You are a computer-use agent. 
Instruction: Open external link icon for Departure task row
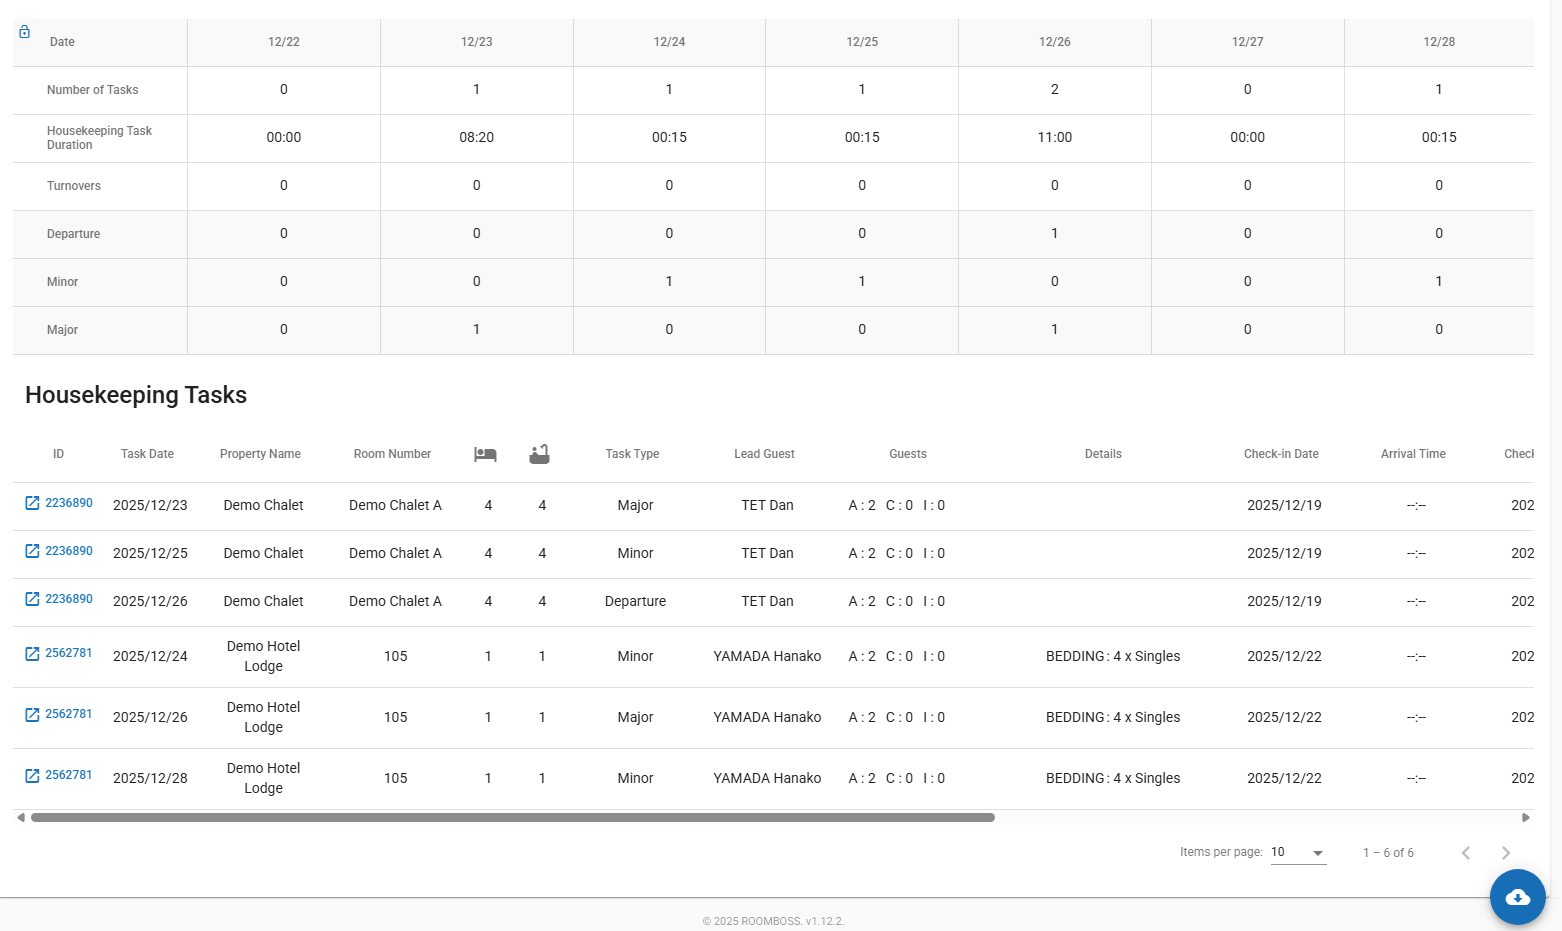tap(32, 599)
